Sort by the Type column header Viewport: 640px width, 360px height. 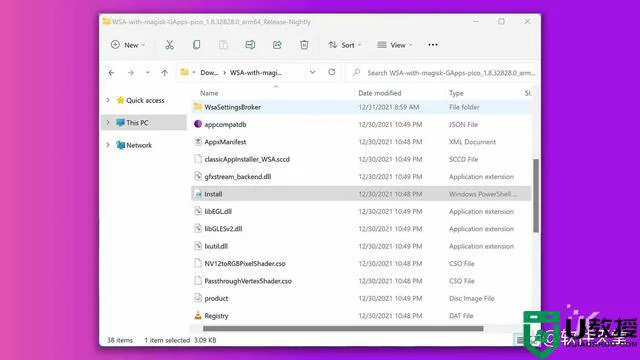(x=456, y=93)
